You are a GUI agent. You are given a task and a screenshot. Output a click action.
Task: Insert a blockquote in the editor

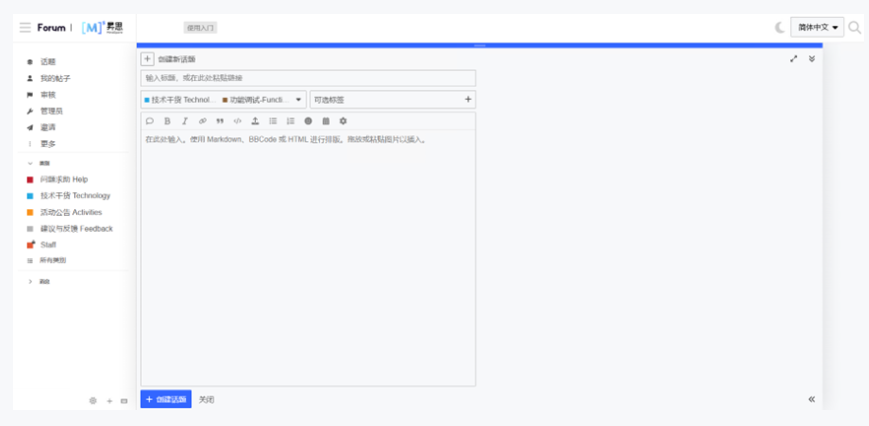coord(220,121)
